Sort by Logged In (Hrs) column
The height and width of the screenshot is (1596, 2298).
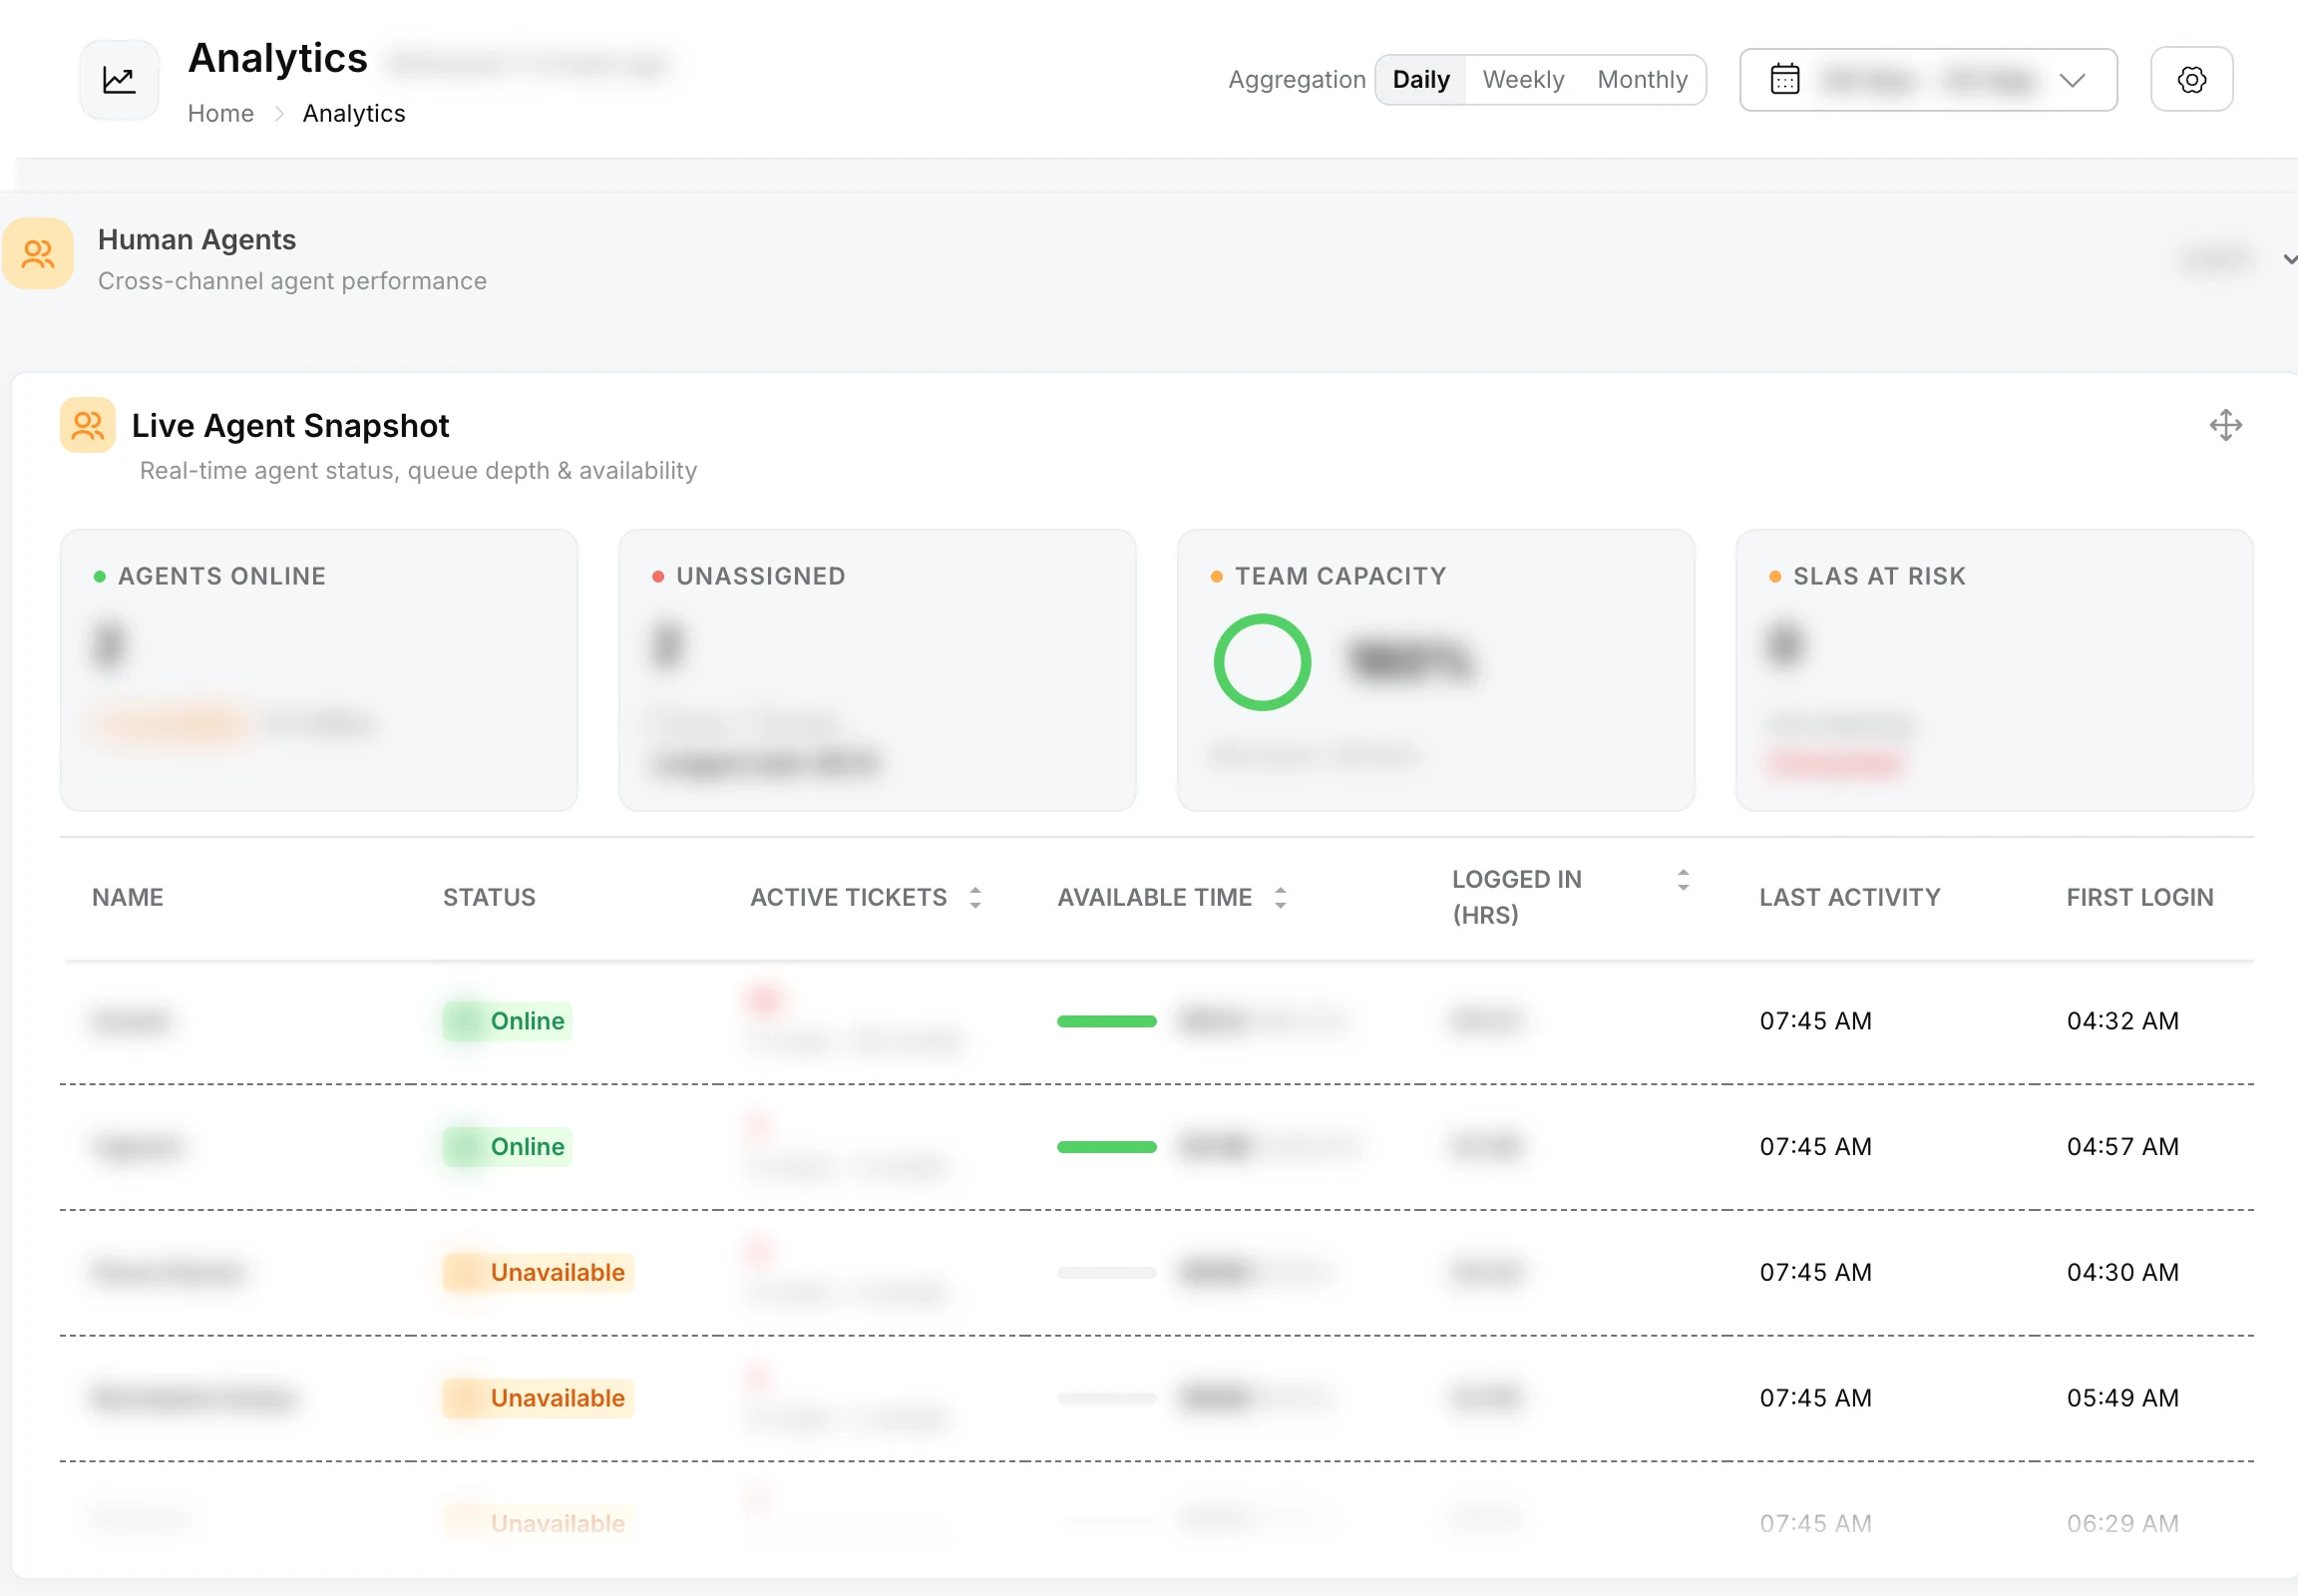[x=1683, y=880]
